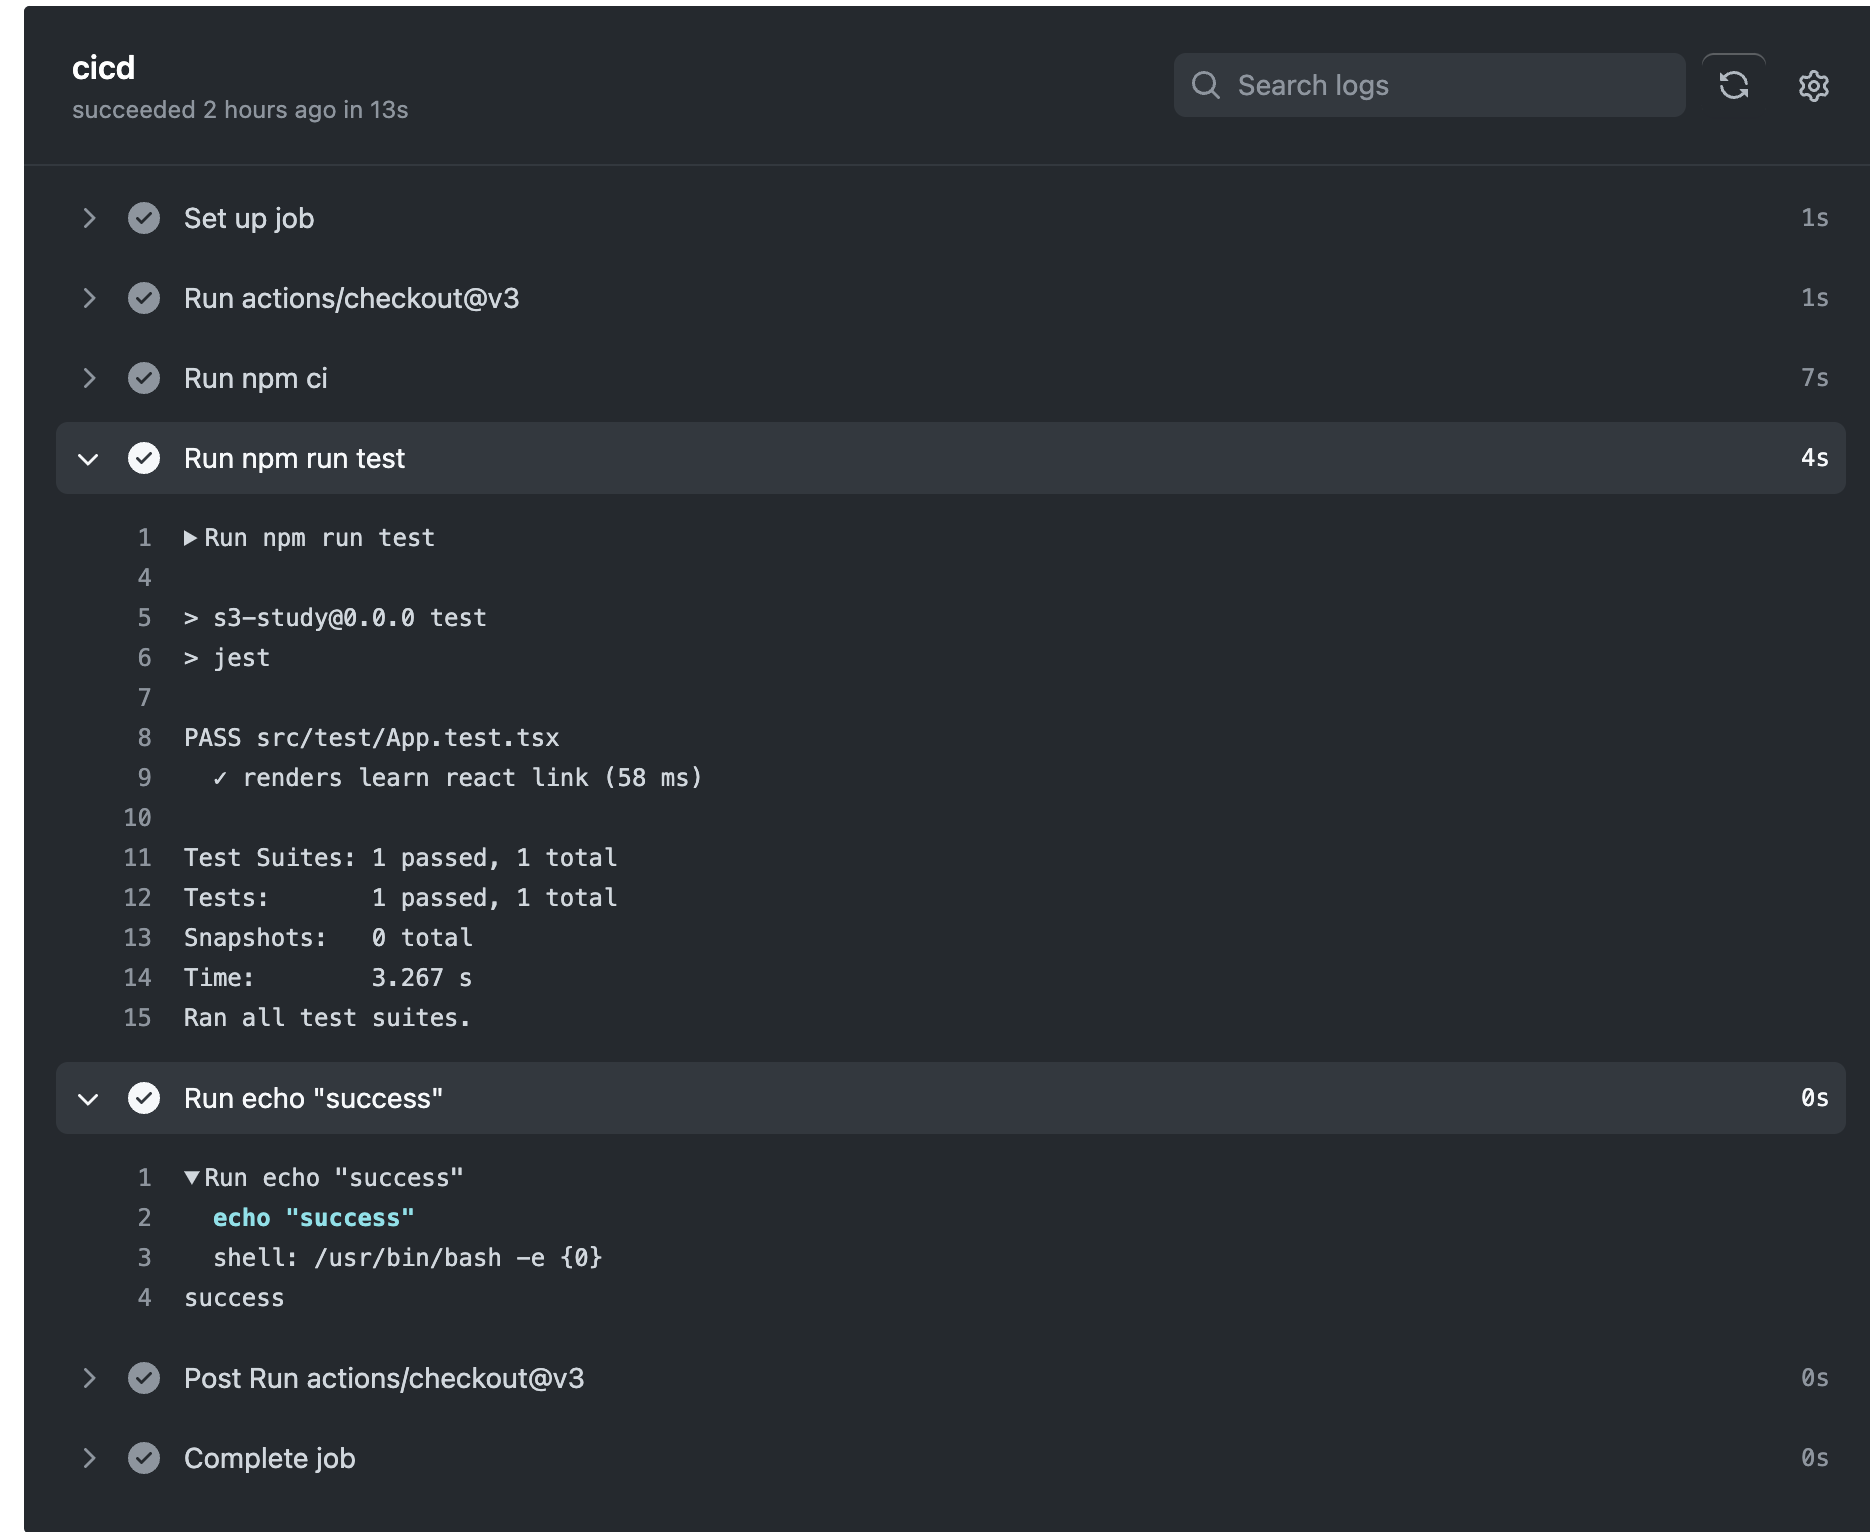Expand the 'Run npm run test' log group triangle

coord(190,538)
